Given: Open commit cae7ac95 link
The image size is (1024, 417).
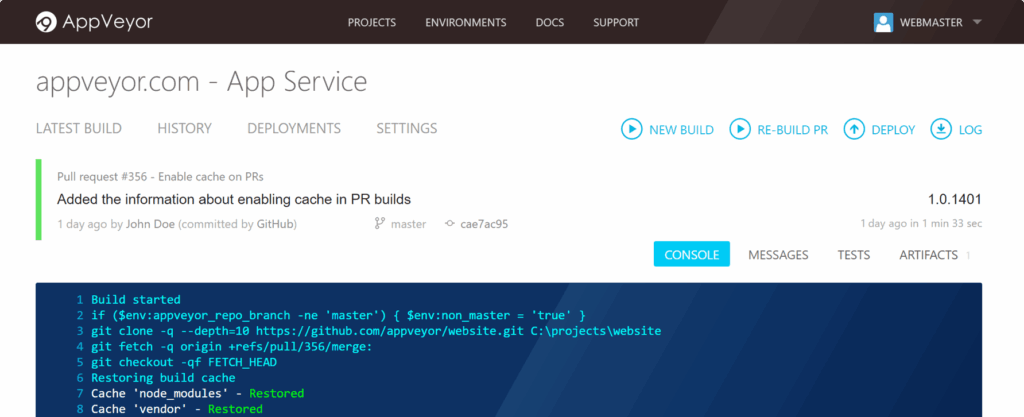Looking at the screenshot, I should (484, 224).
